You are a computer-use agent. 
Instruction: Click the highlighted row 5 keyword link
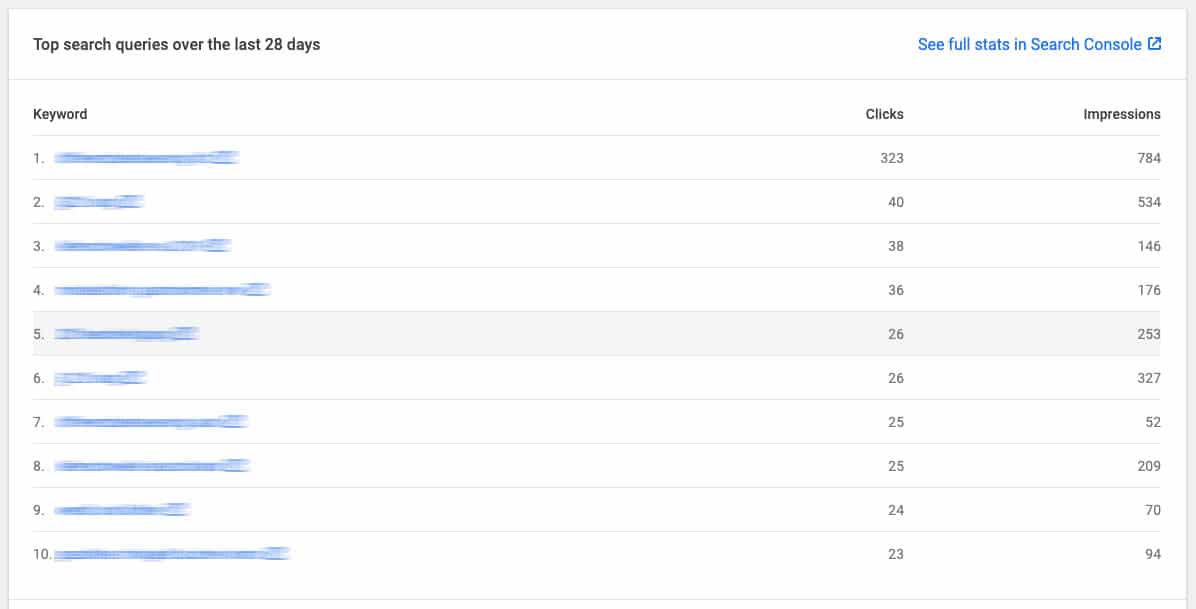[127, 334]
